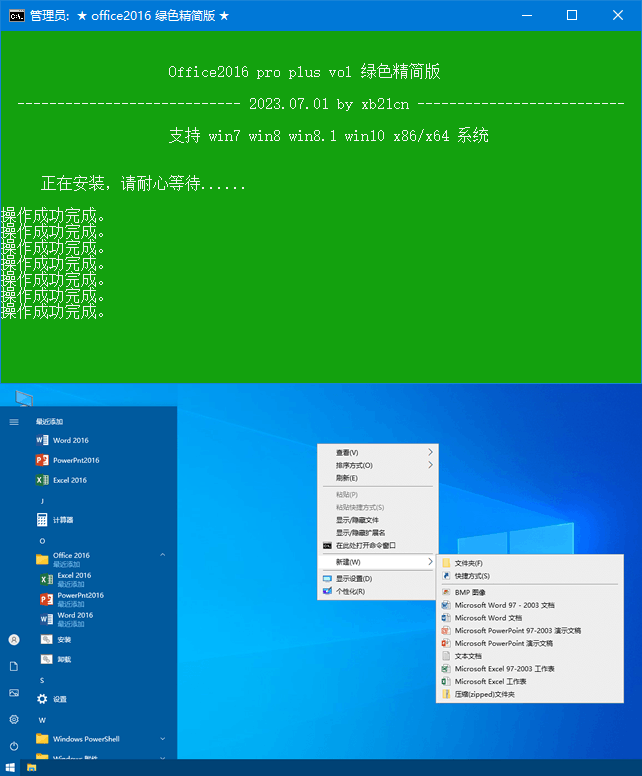Launch Excel 2016 inside Office 2016 folder
Viewport: 642px width, 776px height.
pos(66,579)
